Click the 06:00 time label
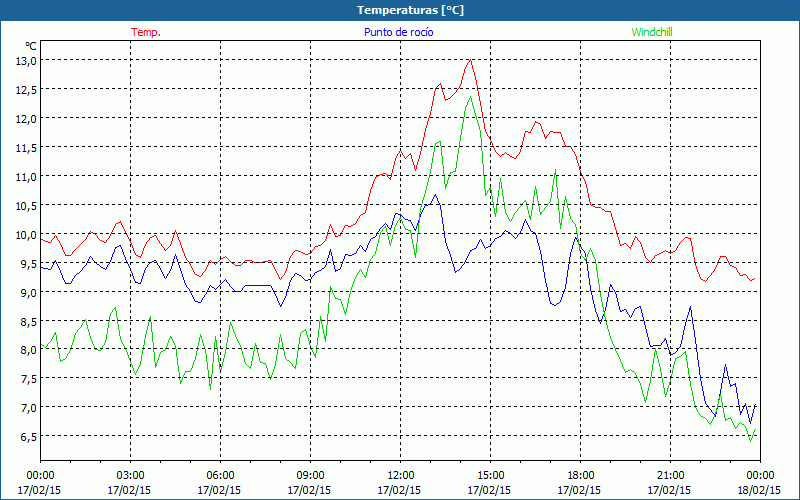This screenshot has width=800, height=500. click(x=220, y=476)
